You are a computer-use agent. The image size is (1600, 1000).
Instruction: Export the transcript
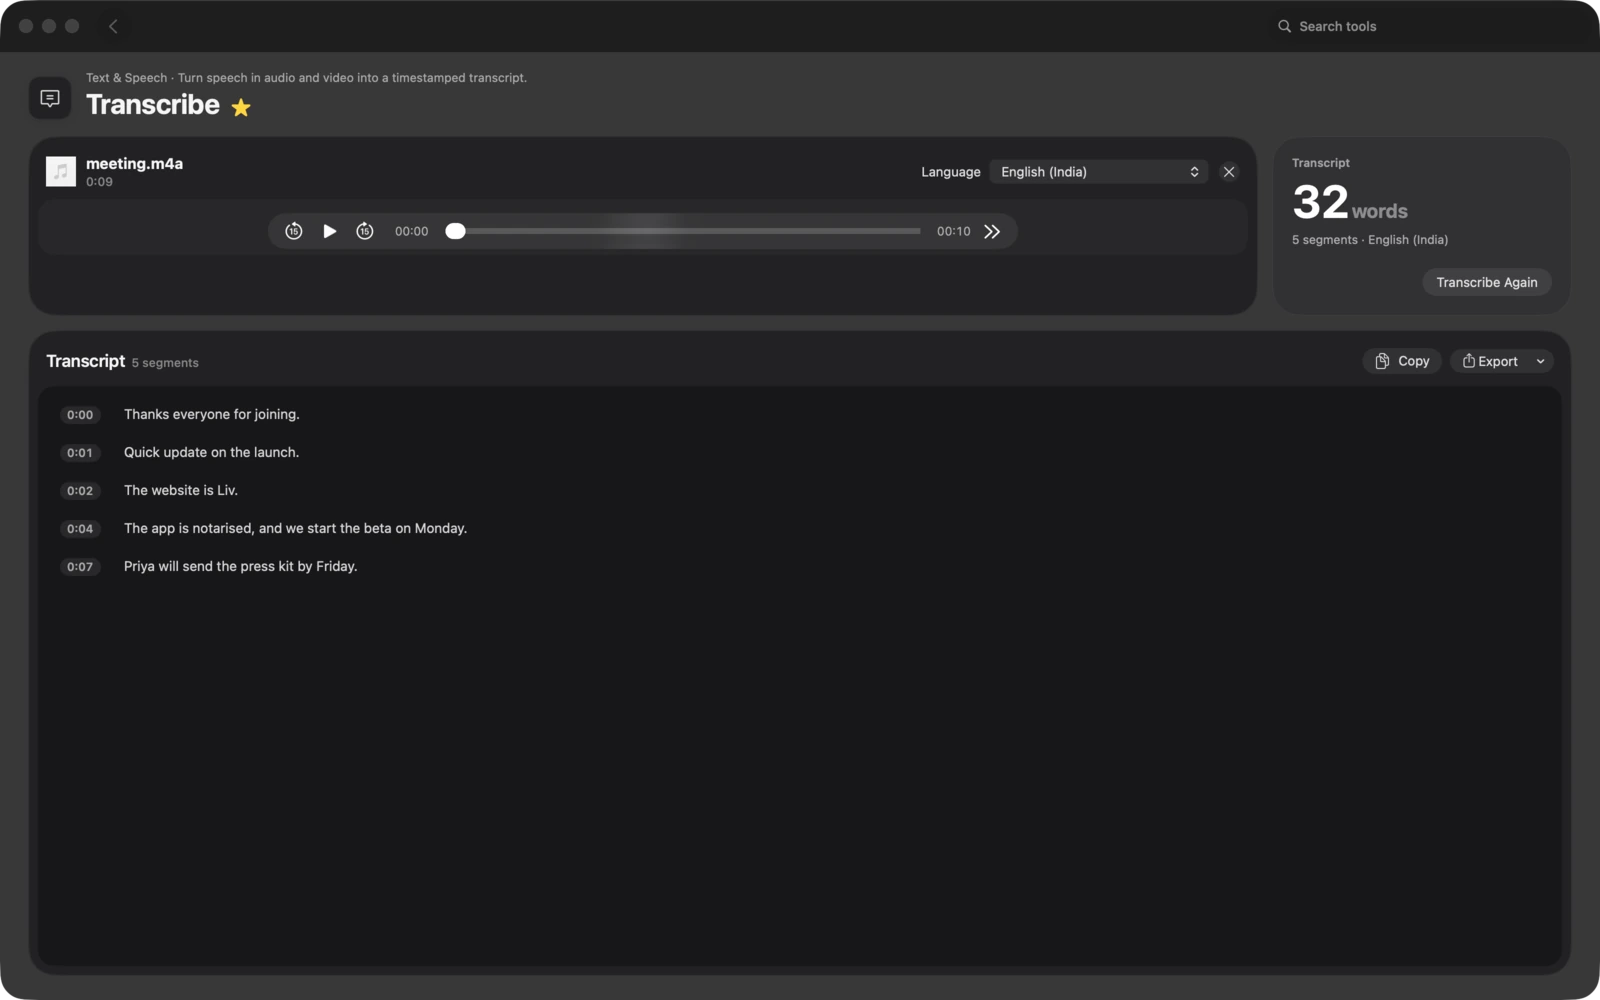1489,361
